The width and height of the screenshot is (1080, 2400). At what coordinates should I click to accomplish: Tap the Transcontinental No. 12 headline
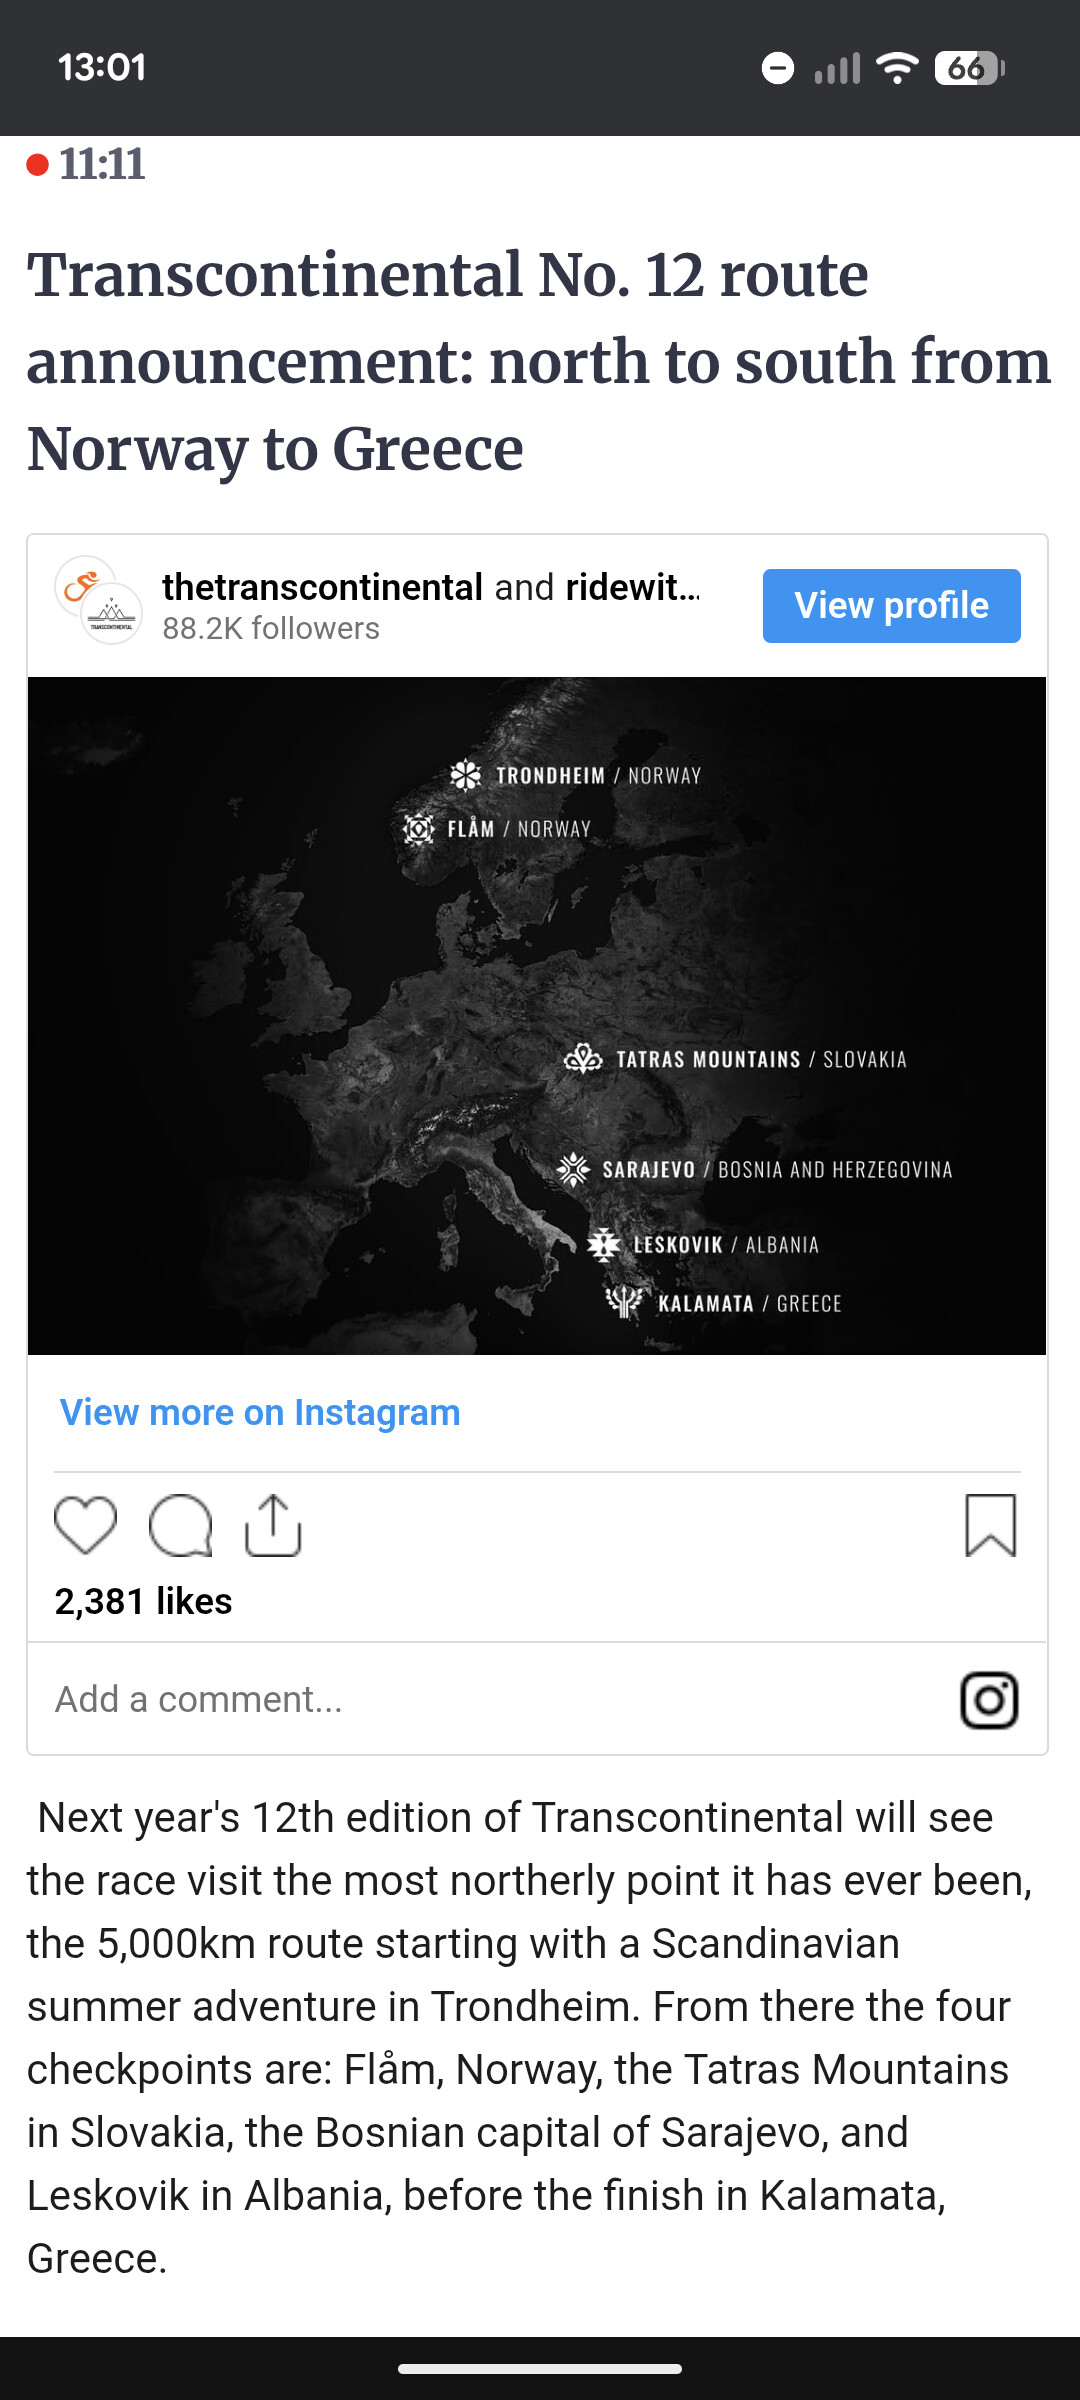(538, 361)
